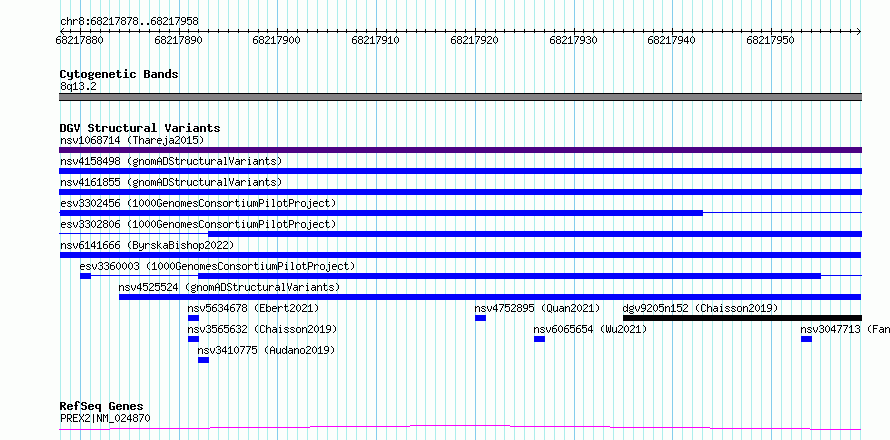
Task: Click the leftmost small block of esv3360003
Action: [x=85, y=276]
